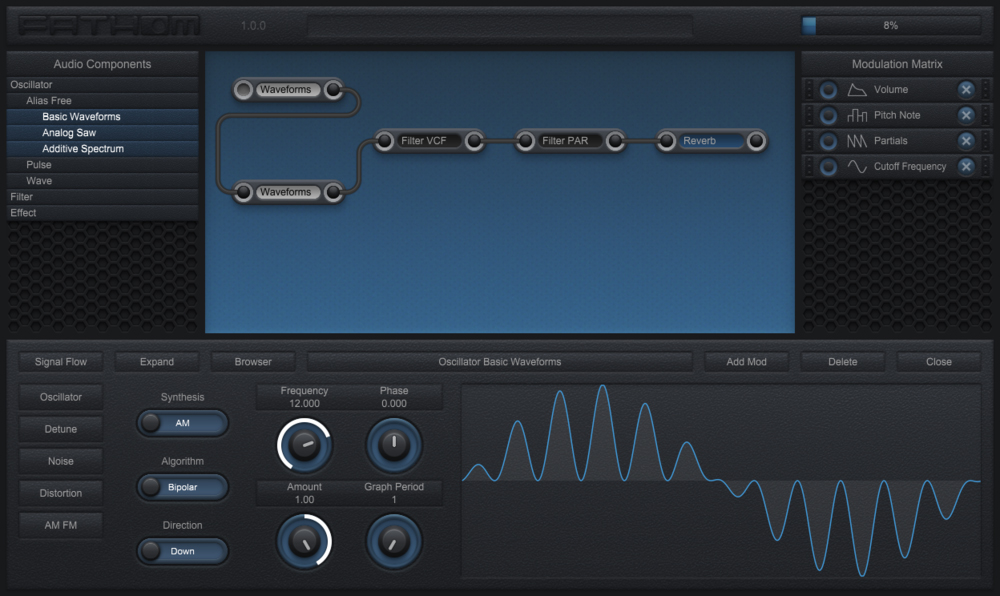
Task: Choose Basic Waveforms in Audio Components
Action: coord(102,117)
